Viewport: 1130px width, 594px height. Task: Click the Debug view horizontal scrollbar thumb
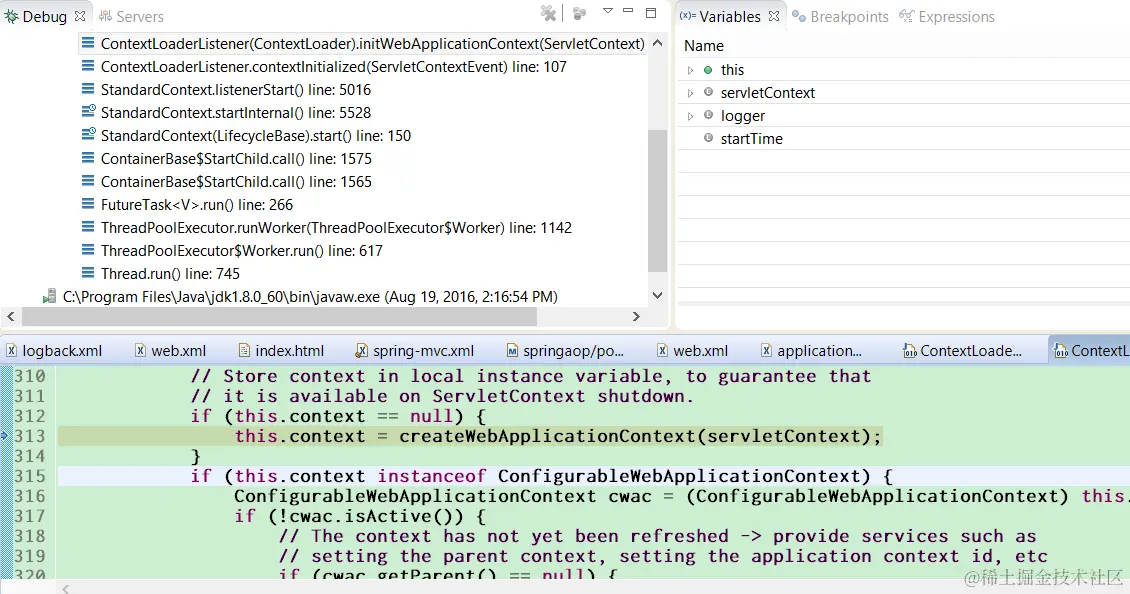point(280,316)
